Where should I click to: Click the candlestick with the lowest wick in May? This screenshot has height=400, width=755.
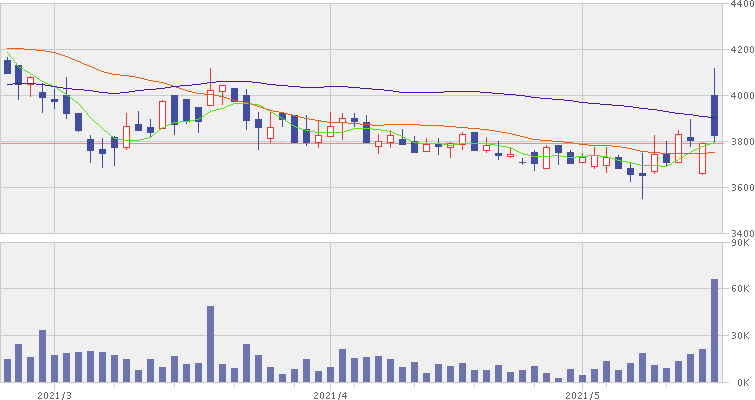(642, 175)
